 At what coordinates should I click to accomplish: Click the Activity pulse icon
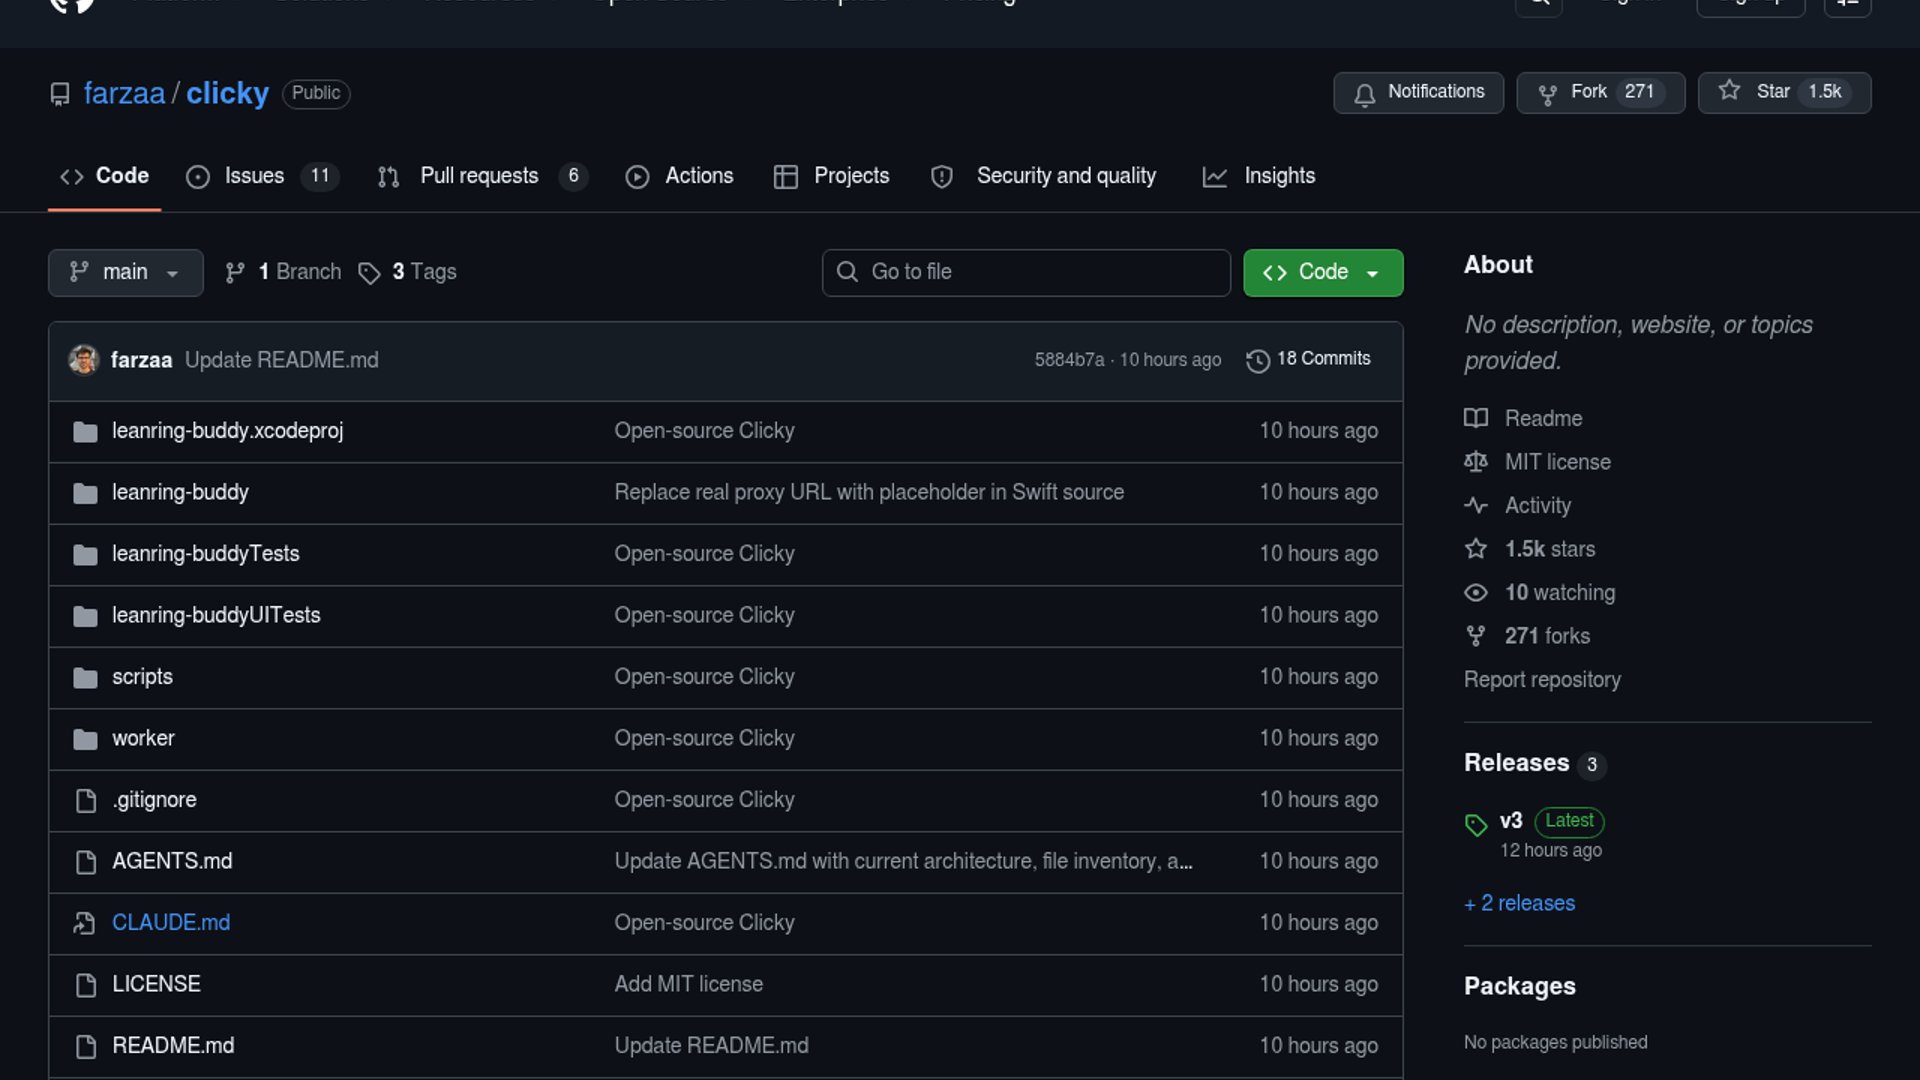pos(1476,505)
